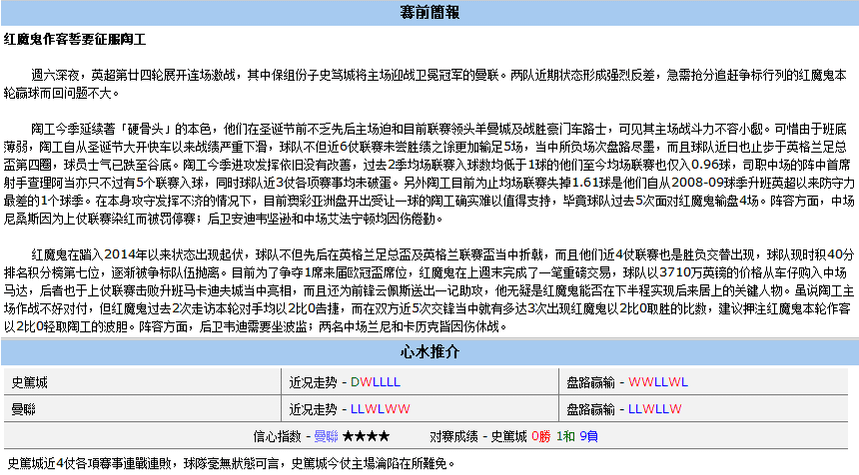
Task: Click the closing remark line about 史篤城近4仗
Action: [231, 463]
